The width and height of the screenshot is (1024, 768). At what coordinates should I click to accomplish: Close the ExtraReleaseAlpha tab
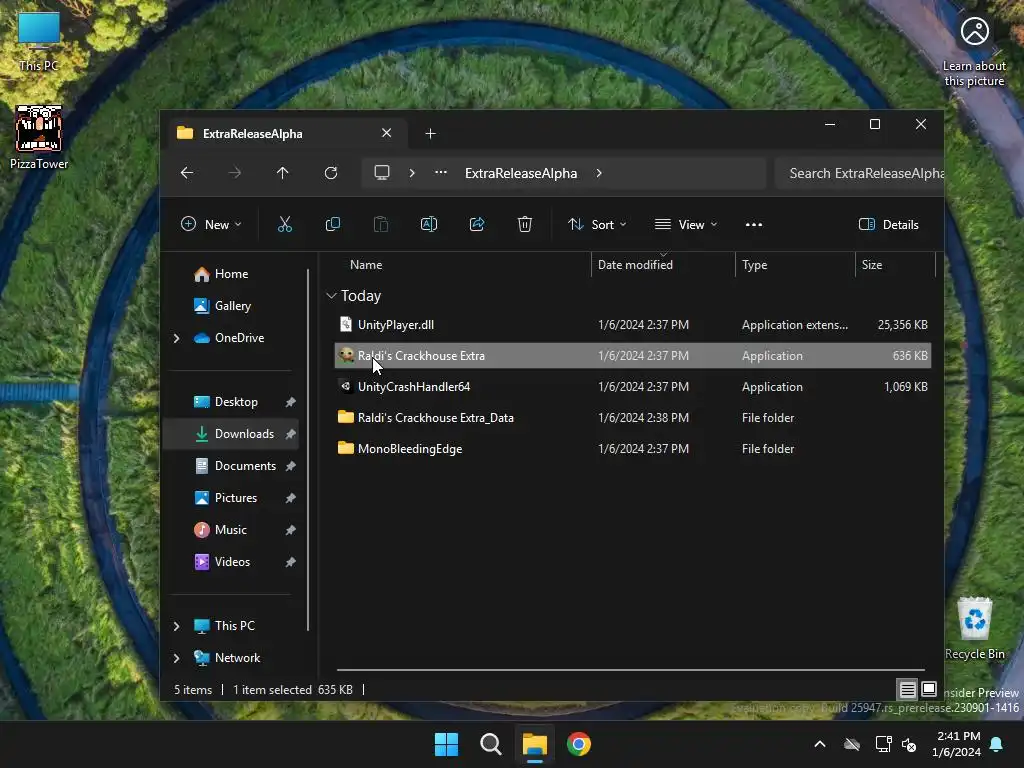pyautogui.click(x=387, y=133)
